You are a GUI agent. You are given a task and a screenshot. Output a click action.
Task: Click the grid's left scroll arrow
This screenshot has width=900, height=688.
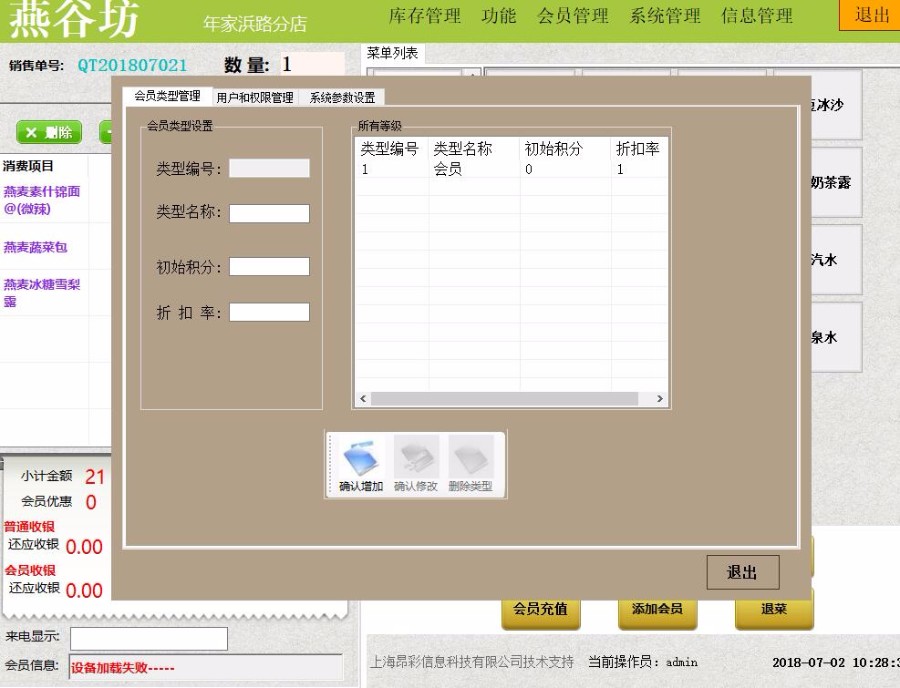click(363, 398)
